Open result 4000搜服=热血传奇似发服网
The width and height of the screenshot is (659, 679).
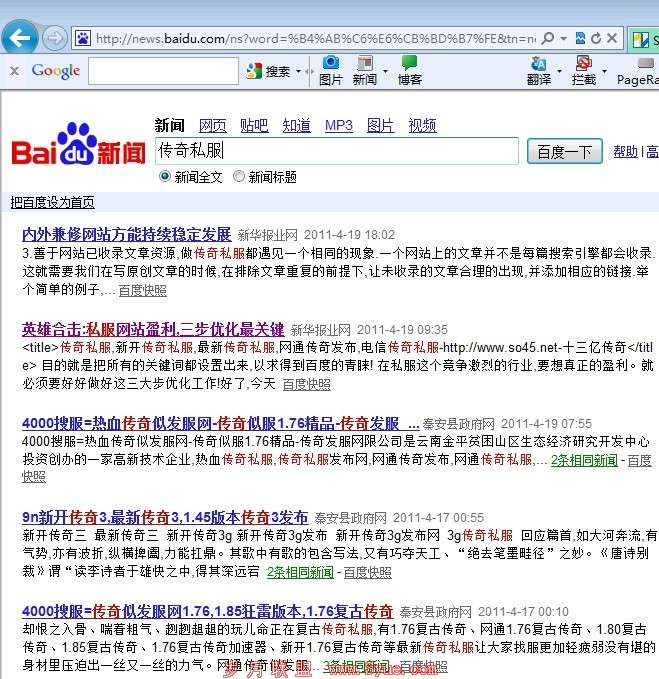[220, 423]
